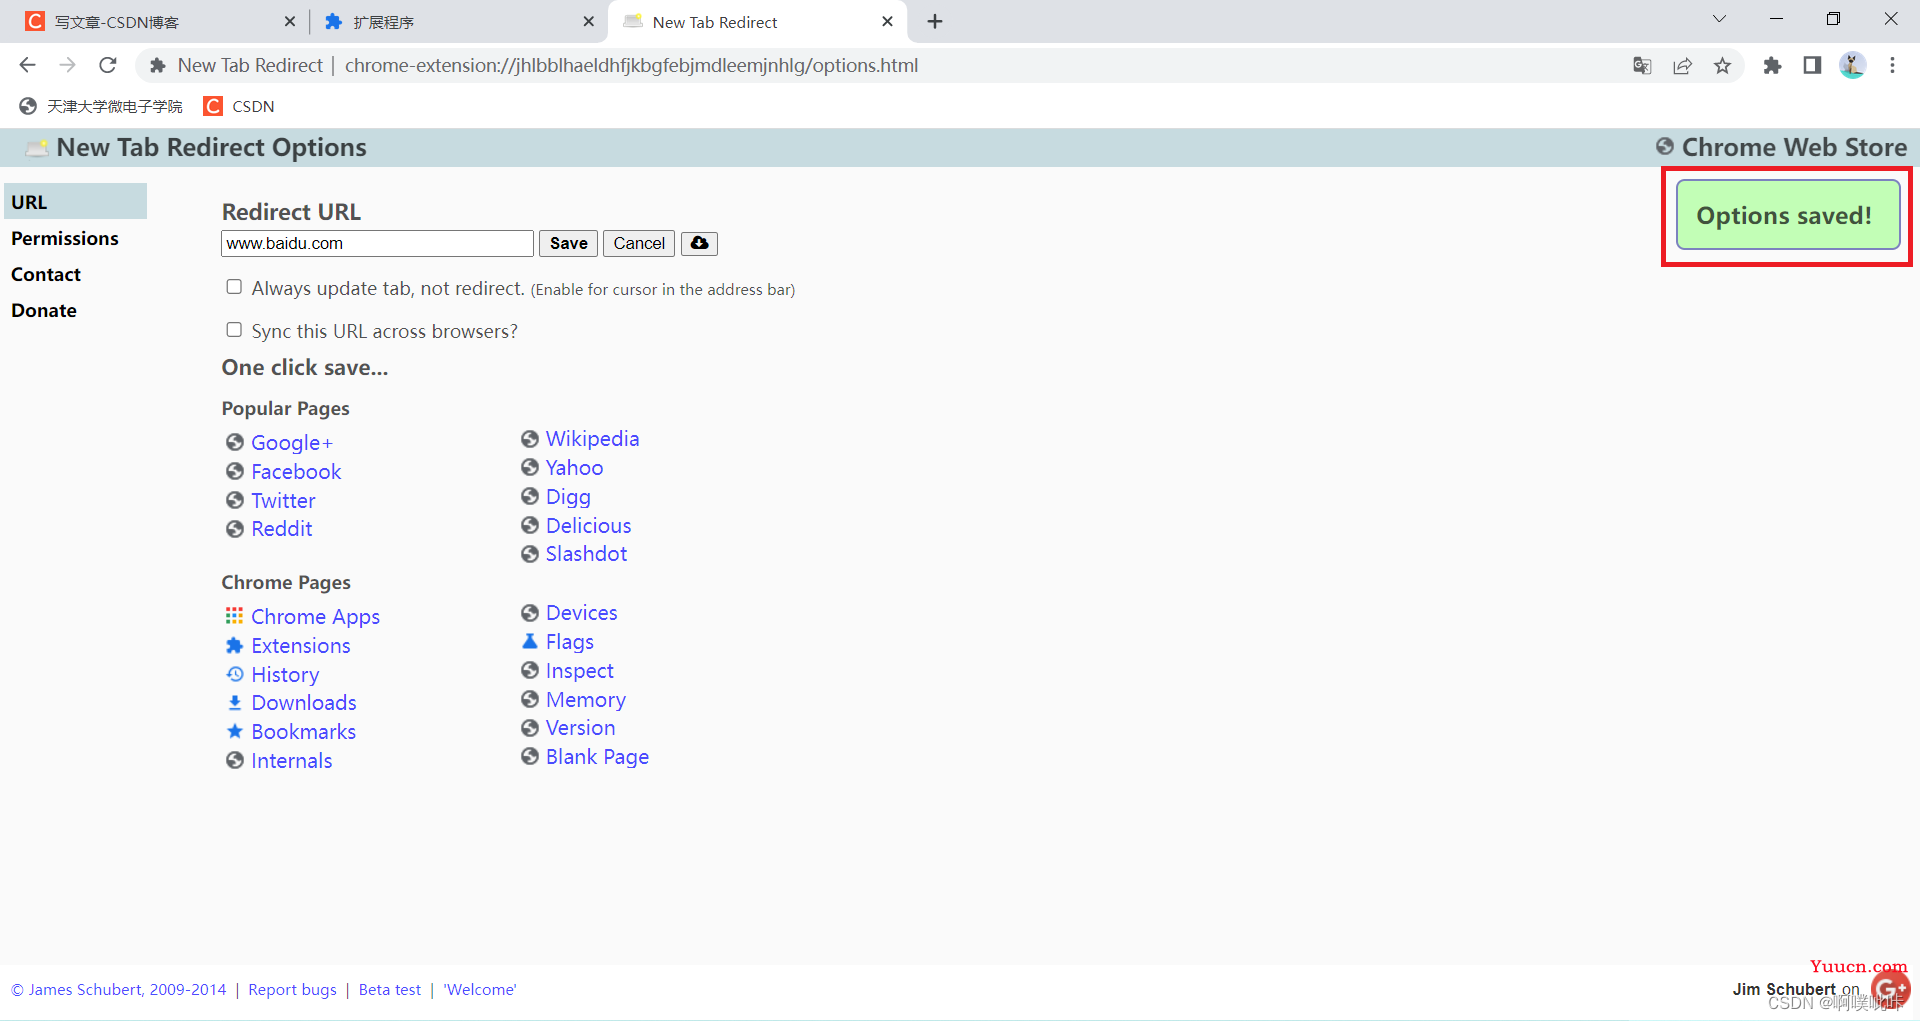Click the Report bugs footer link

292,989
